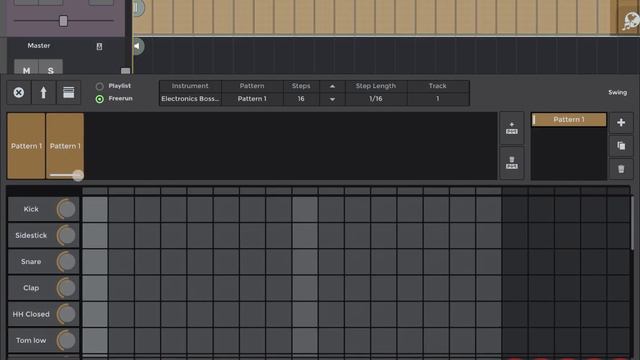Viewport: 640px width, 360px height.
Task: Select the Sidestick row label
Action: [31, 236]
